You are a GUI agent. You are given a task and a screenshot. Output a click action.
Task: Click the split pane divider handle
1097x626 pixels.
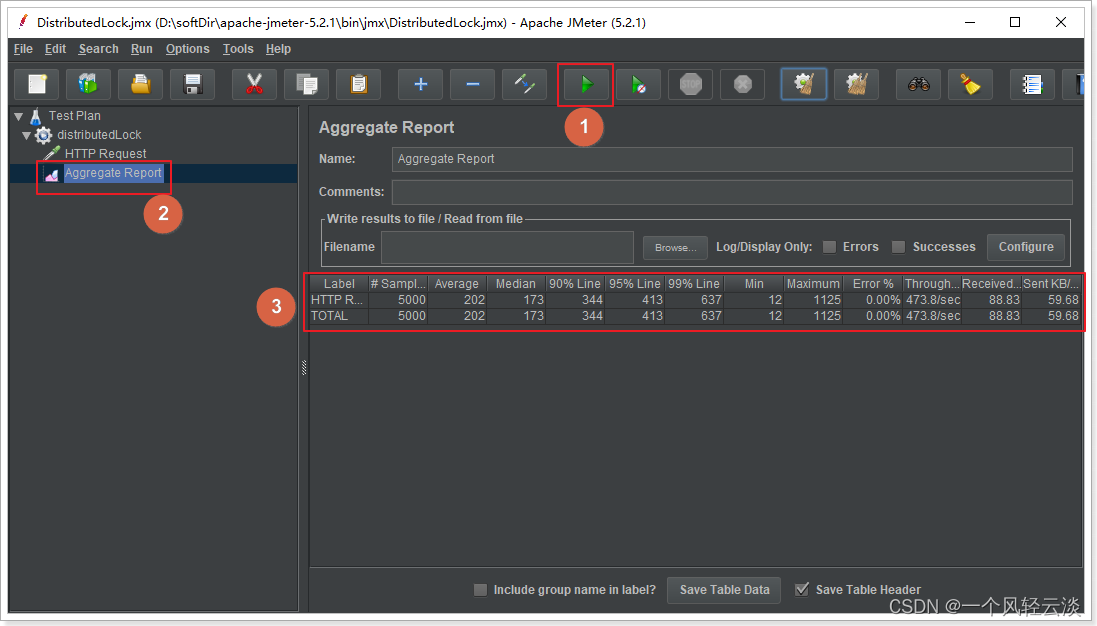304,367
